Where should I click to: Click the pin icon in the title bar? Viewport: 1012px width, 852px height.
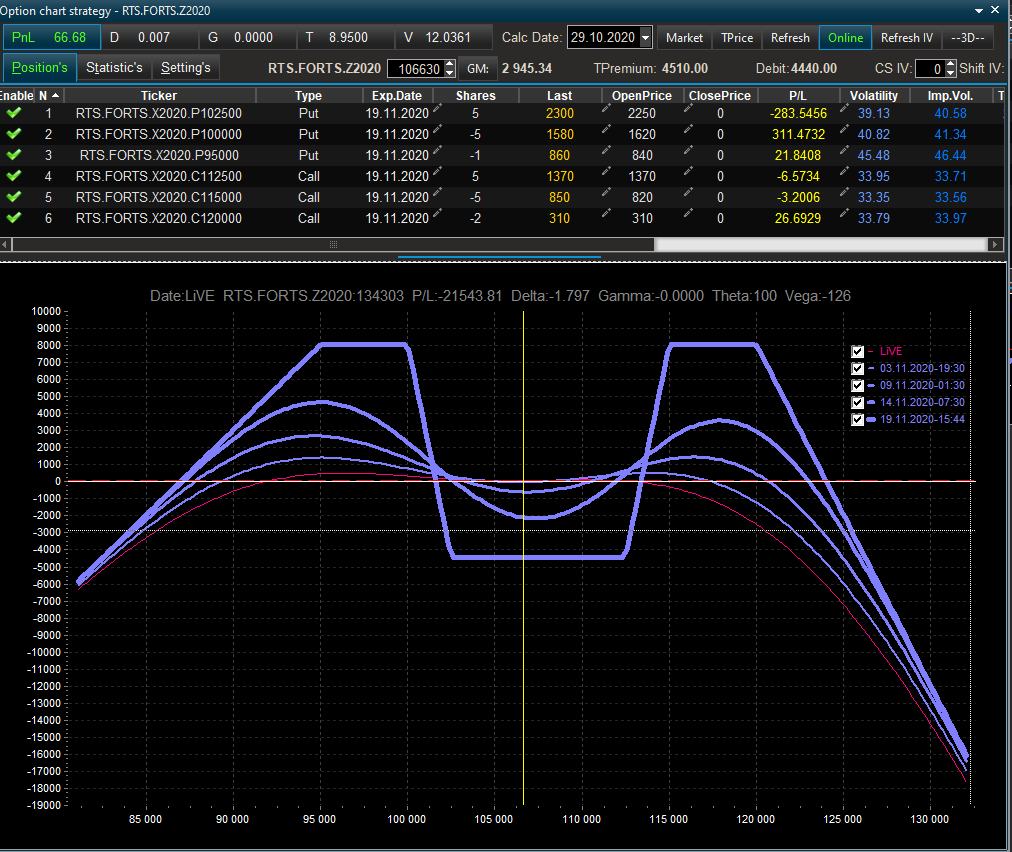pos(978,9)
